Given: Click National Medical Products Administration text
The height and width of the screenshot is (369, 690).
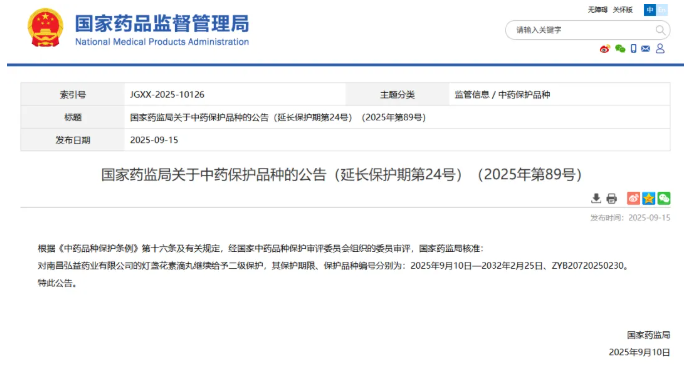Looking at the screenshot, I should pyautogui.click(x=162, y=42).
